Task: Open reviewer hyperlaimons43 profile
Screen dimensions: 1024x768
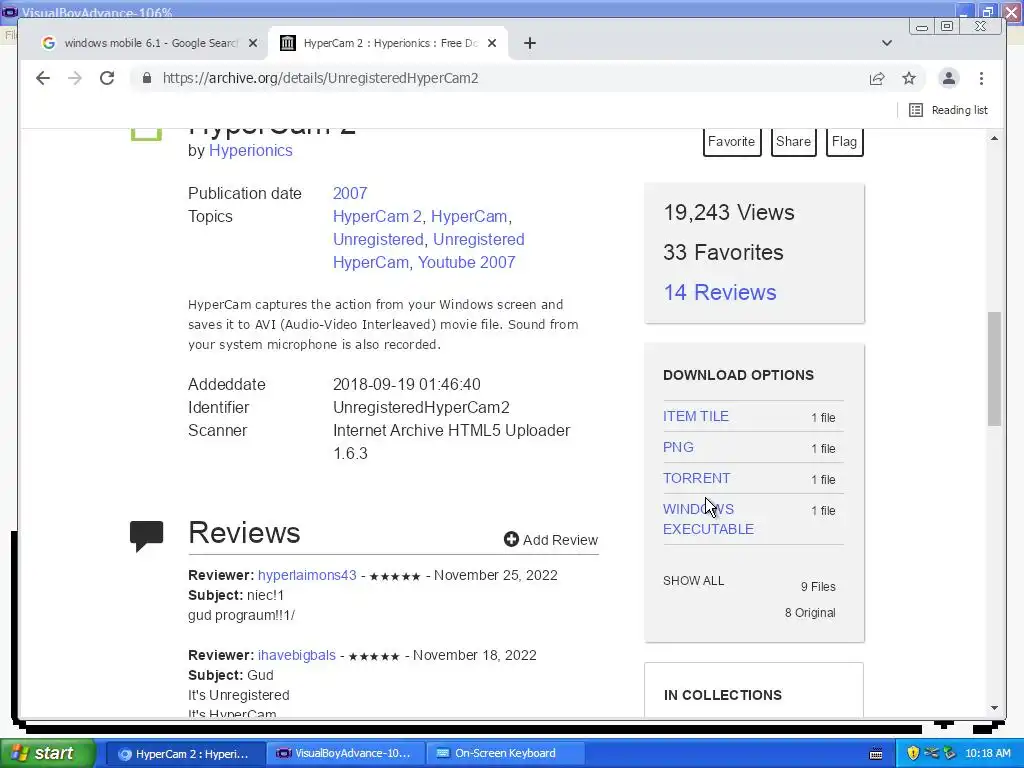Action: click(307, 575)
